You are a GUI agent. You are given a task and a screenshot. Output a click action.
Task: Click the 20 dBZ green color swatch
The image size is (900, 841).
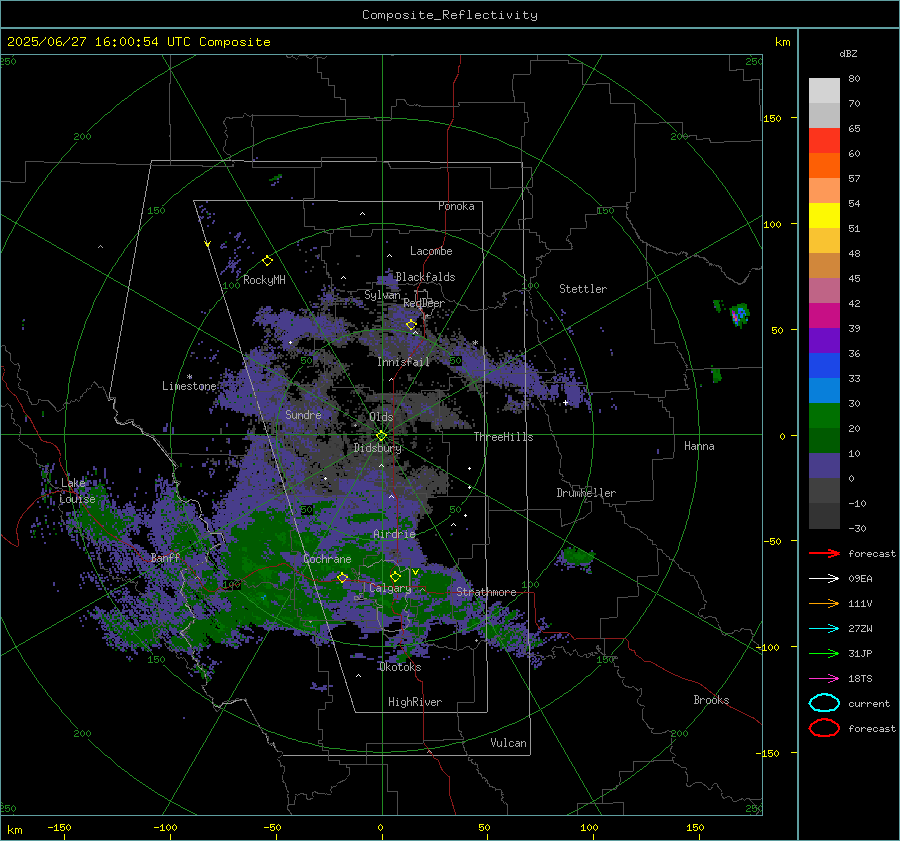pyautogui.click(x=824, y=416)
